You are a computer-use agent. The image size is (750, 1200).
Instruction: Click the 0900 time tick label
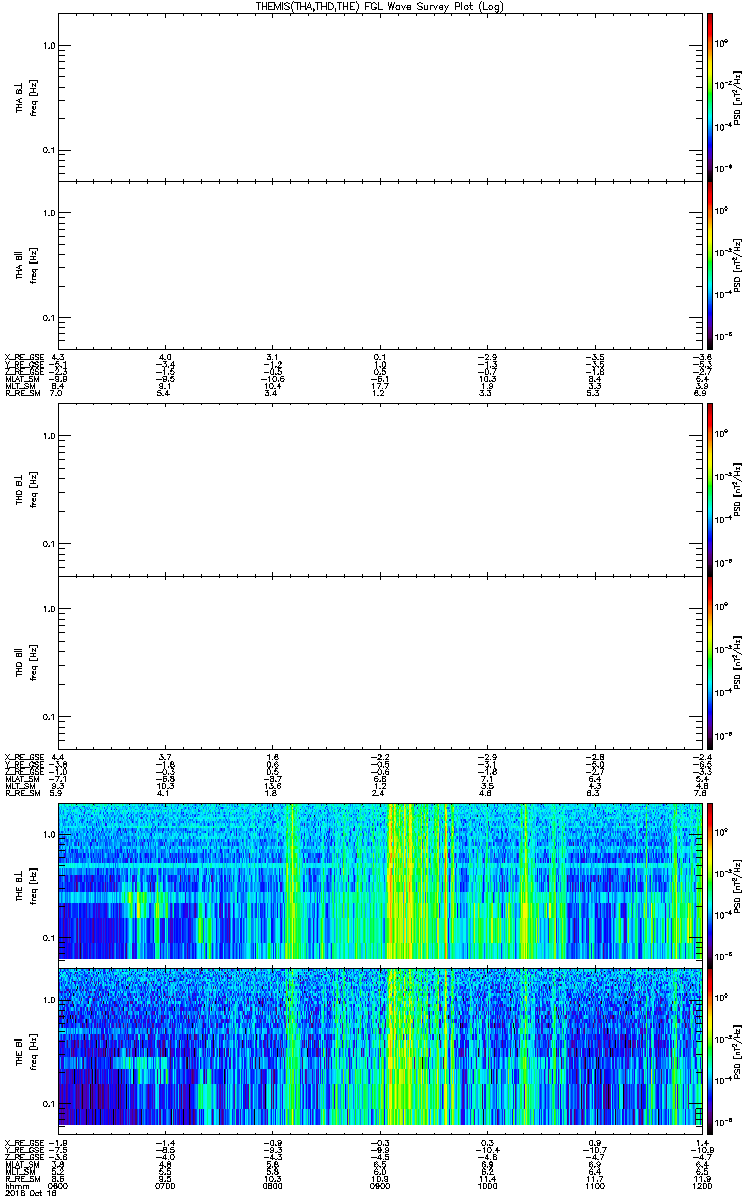pos(380,1187)
